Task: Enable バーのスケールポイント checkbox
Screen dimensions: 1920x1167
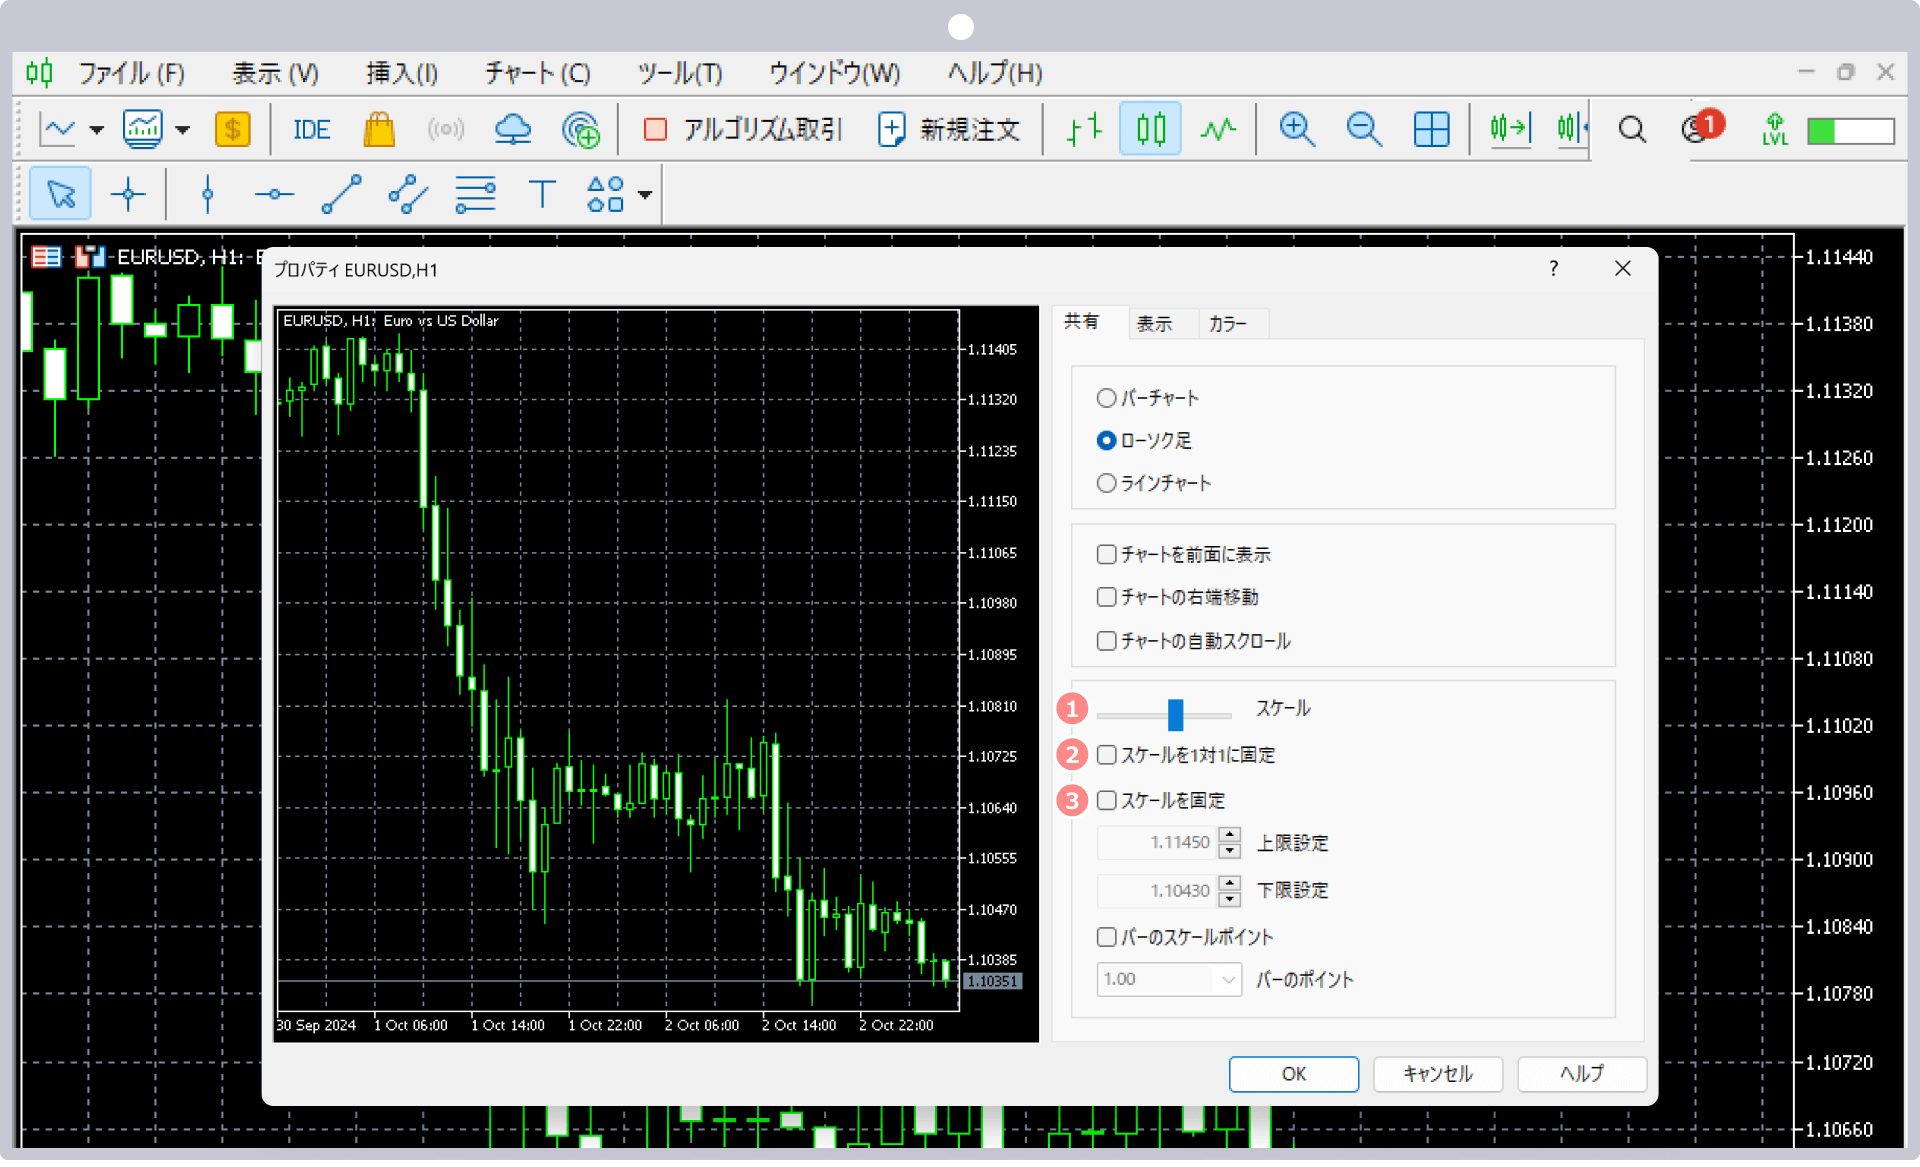Action: pyautogui.click(x=1106, y=937)
